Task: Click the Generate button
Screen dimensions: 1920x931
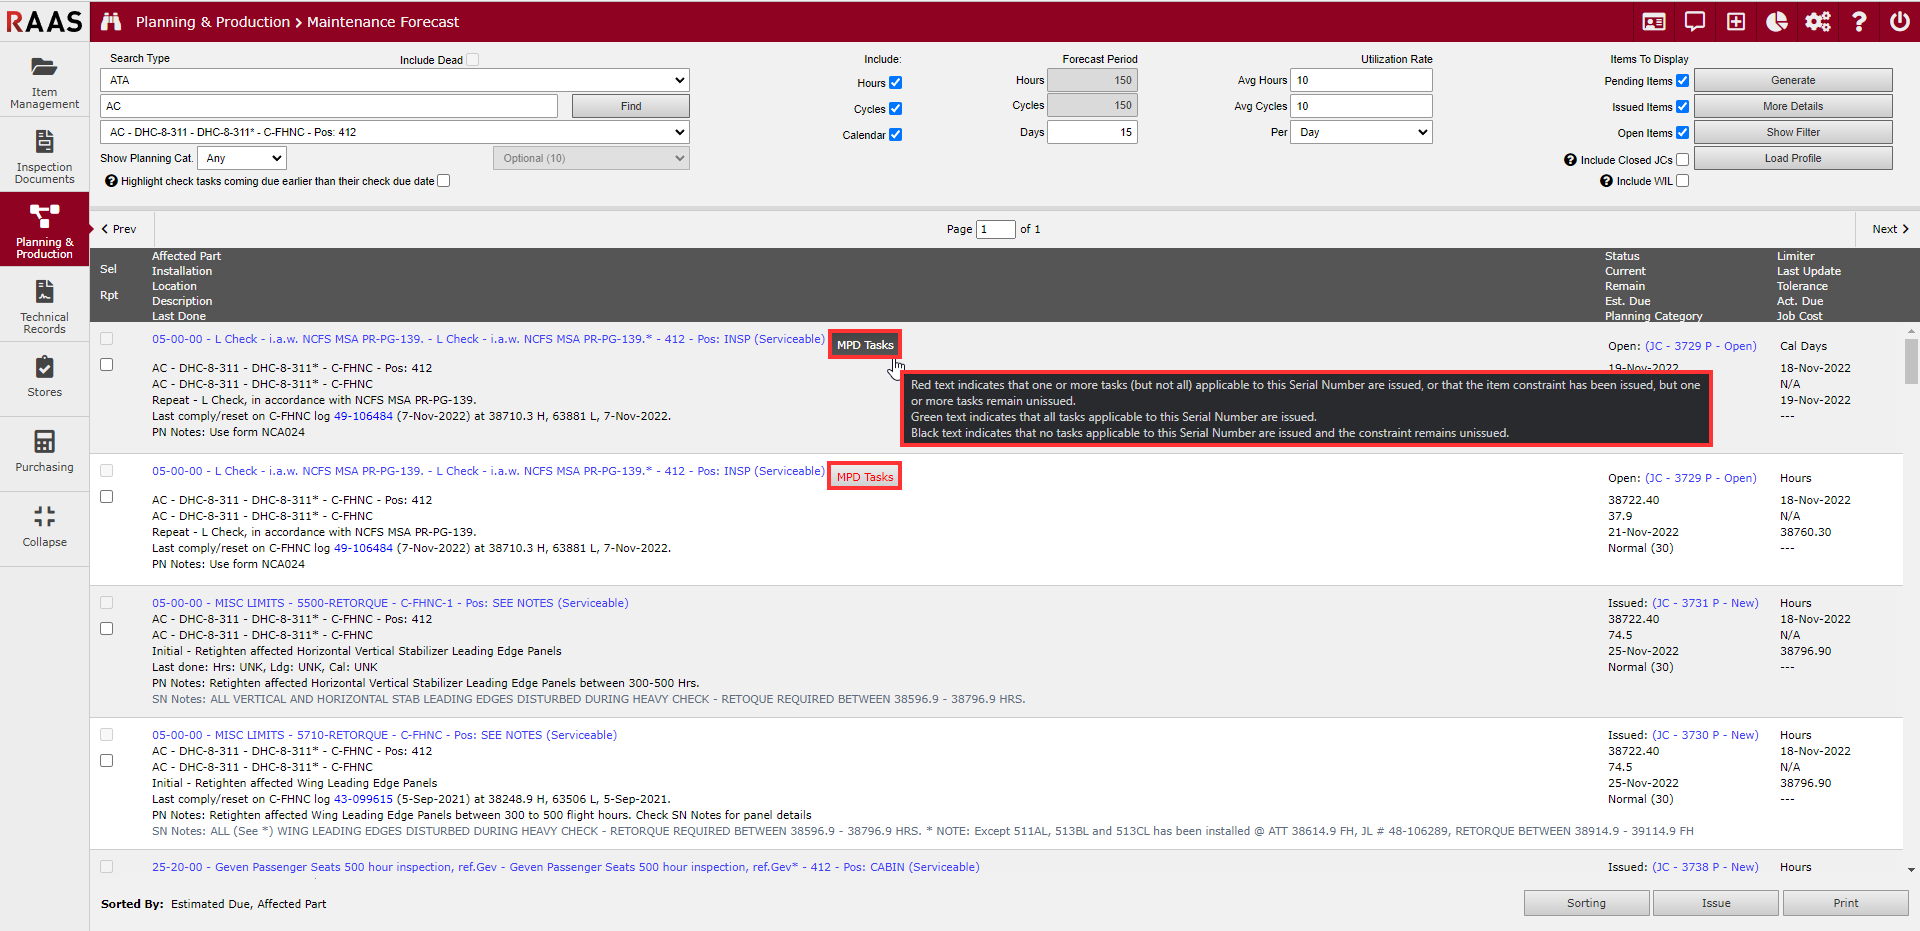Action: coord(1792,80)
